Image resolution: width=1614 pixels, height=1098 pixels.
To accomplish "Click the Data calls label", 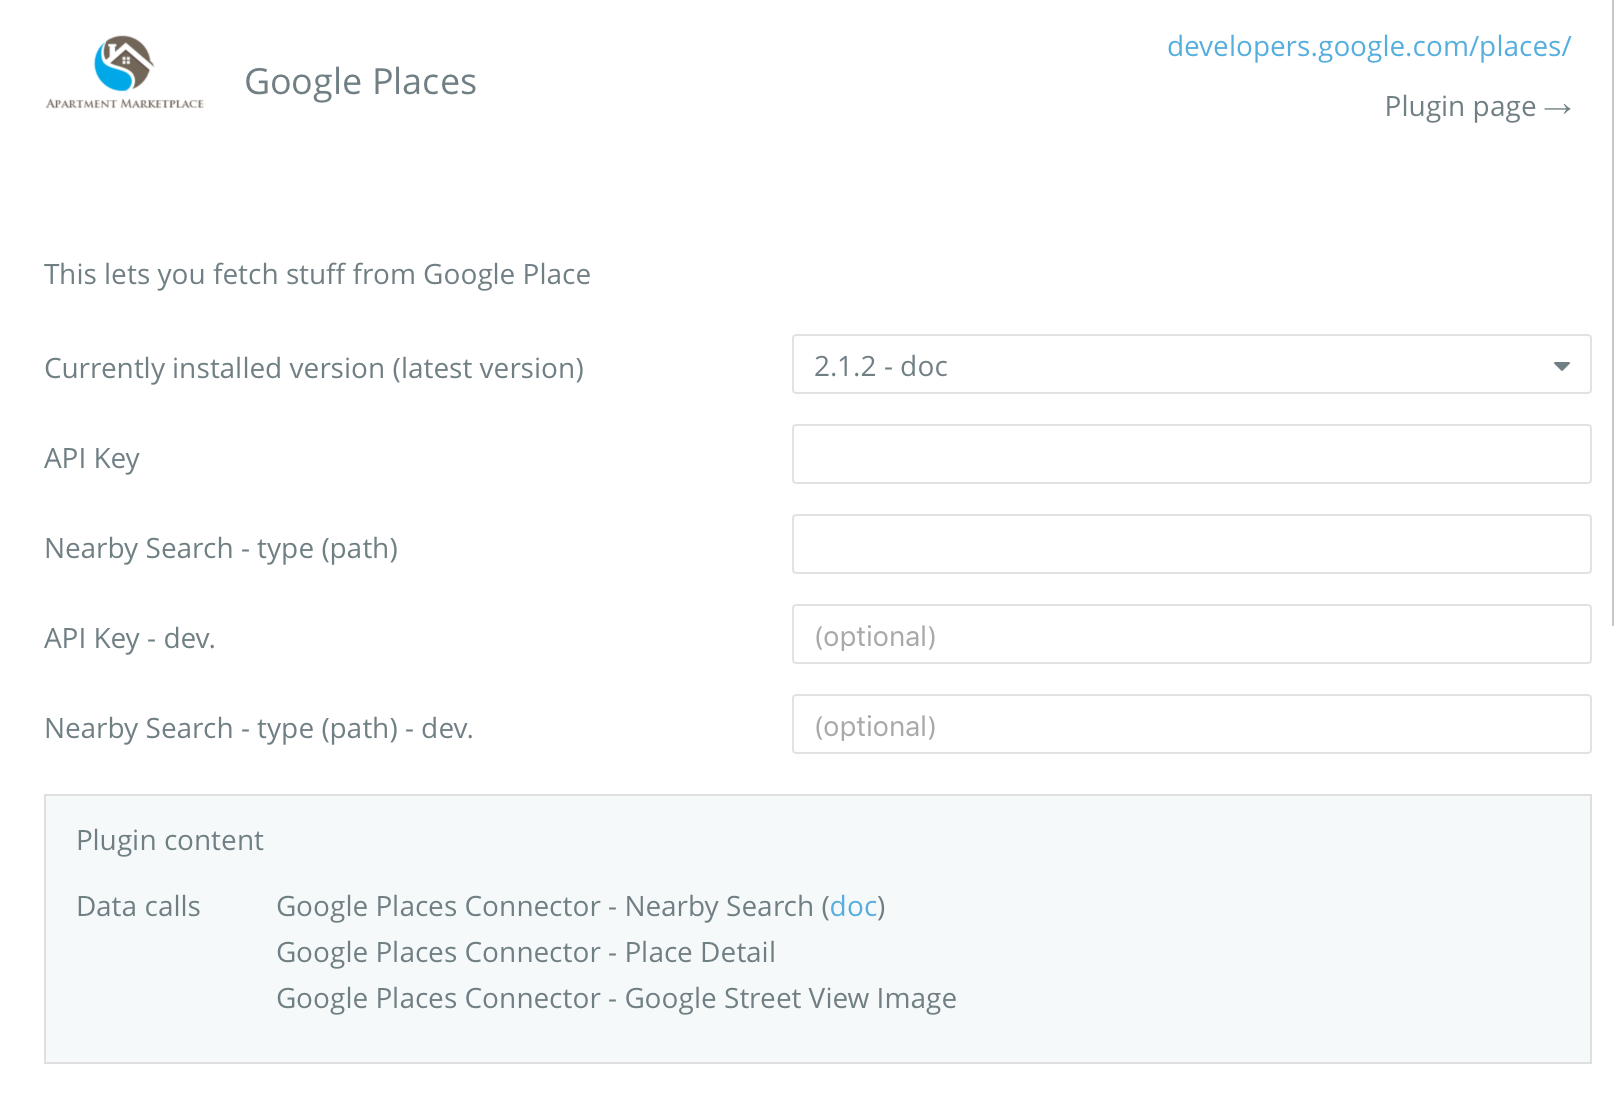I will pos(138,906).
